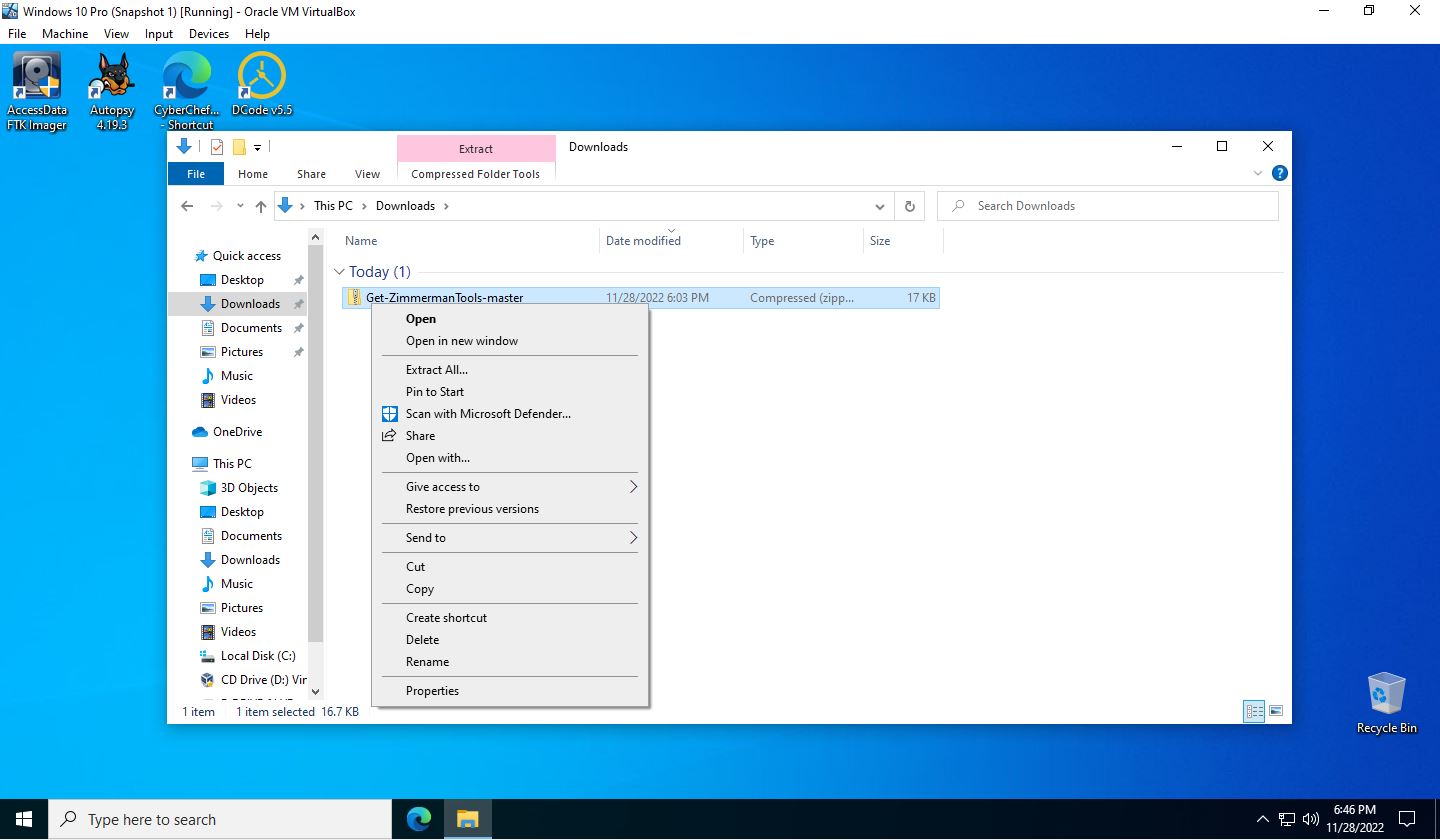Open 3D Objects in navigation pane
This screenshot has width=1440, height=840.
tap(249, 488)
